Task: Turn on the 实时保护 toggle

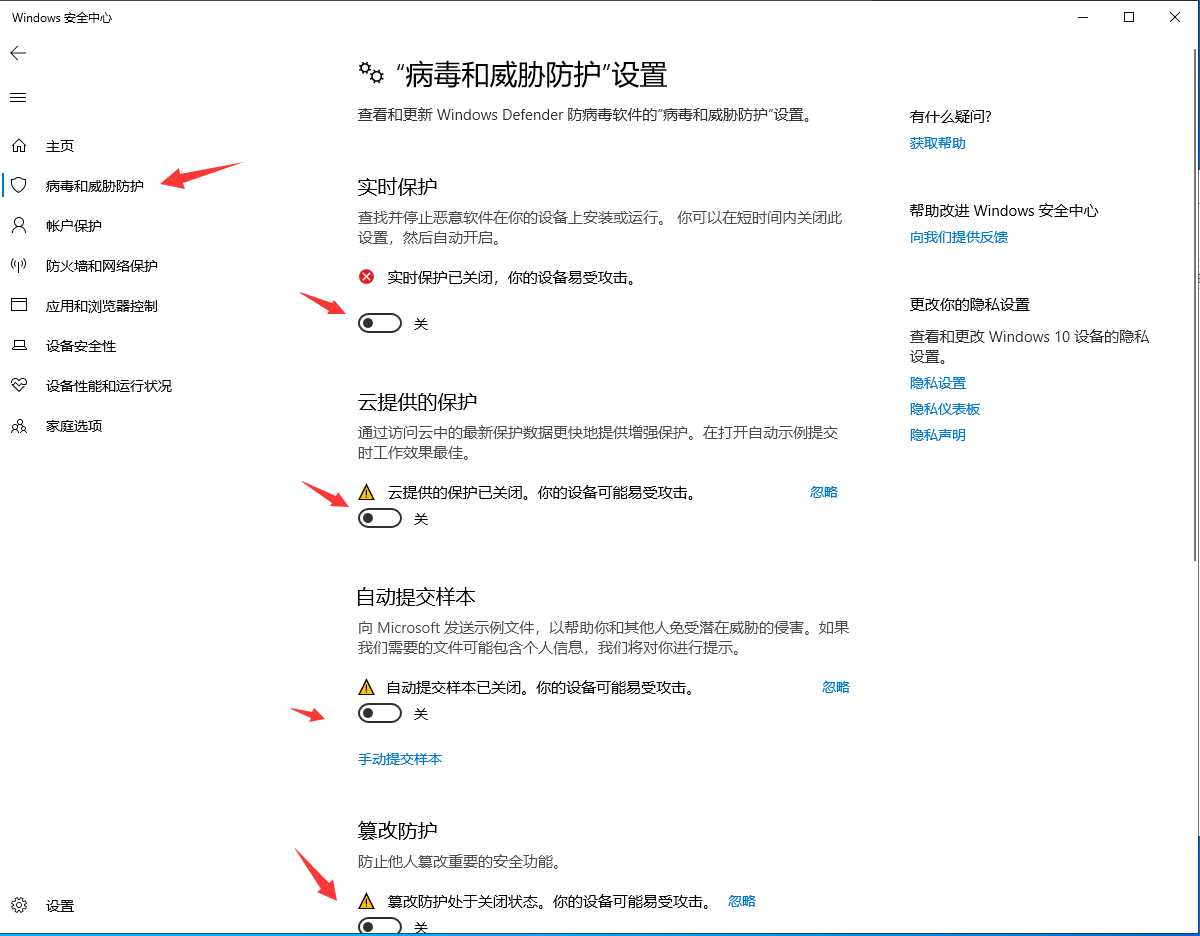Action: point(380,323)
